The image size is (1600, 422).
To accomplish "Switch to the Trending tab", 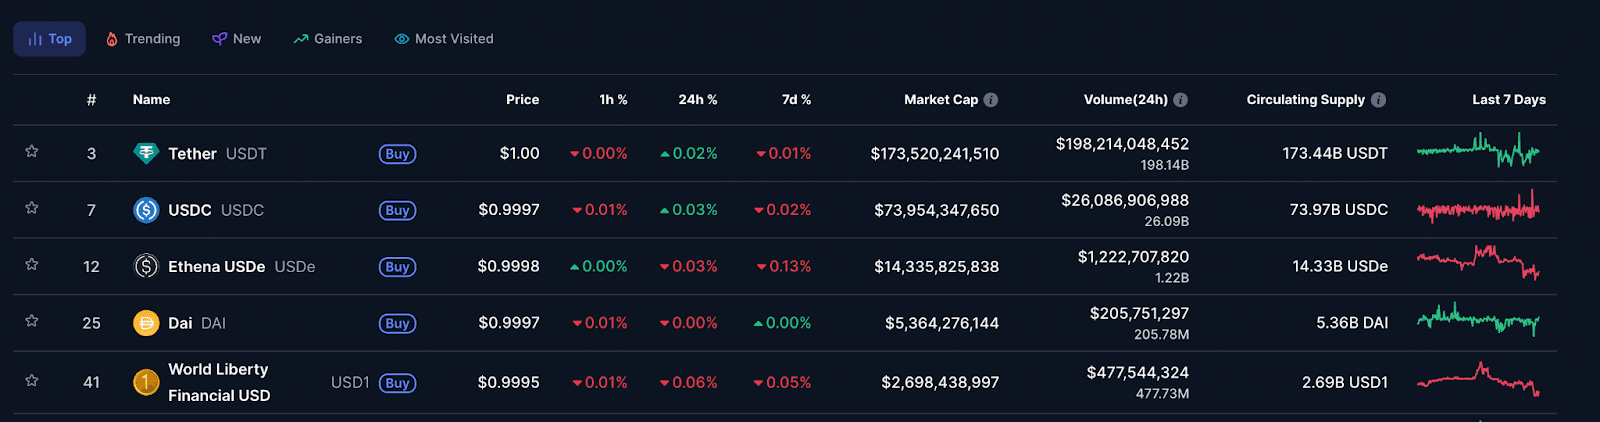I will tap(143, 39).
